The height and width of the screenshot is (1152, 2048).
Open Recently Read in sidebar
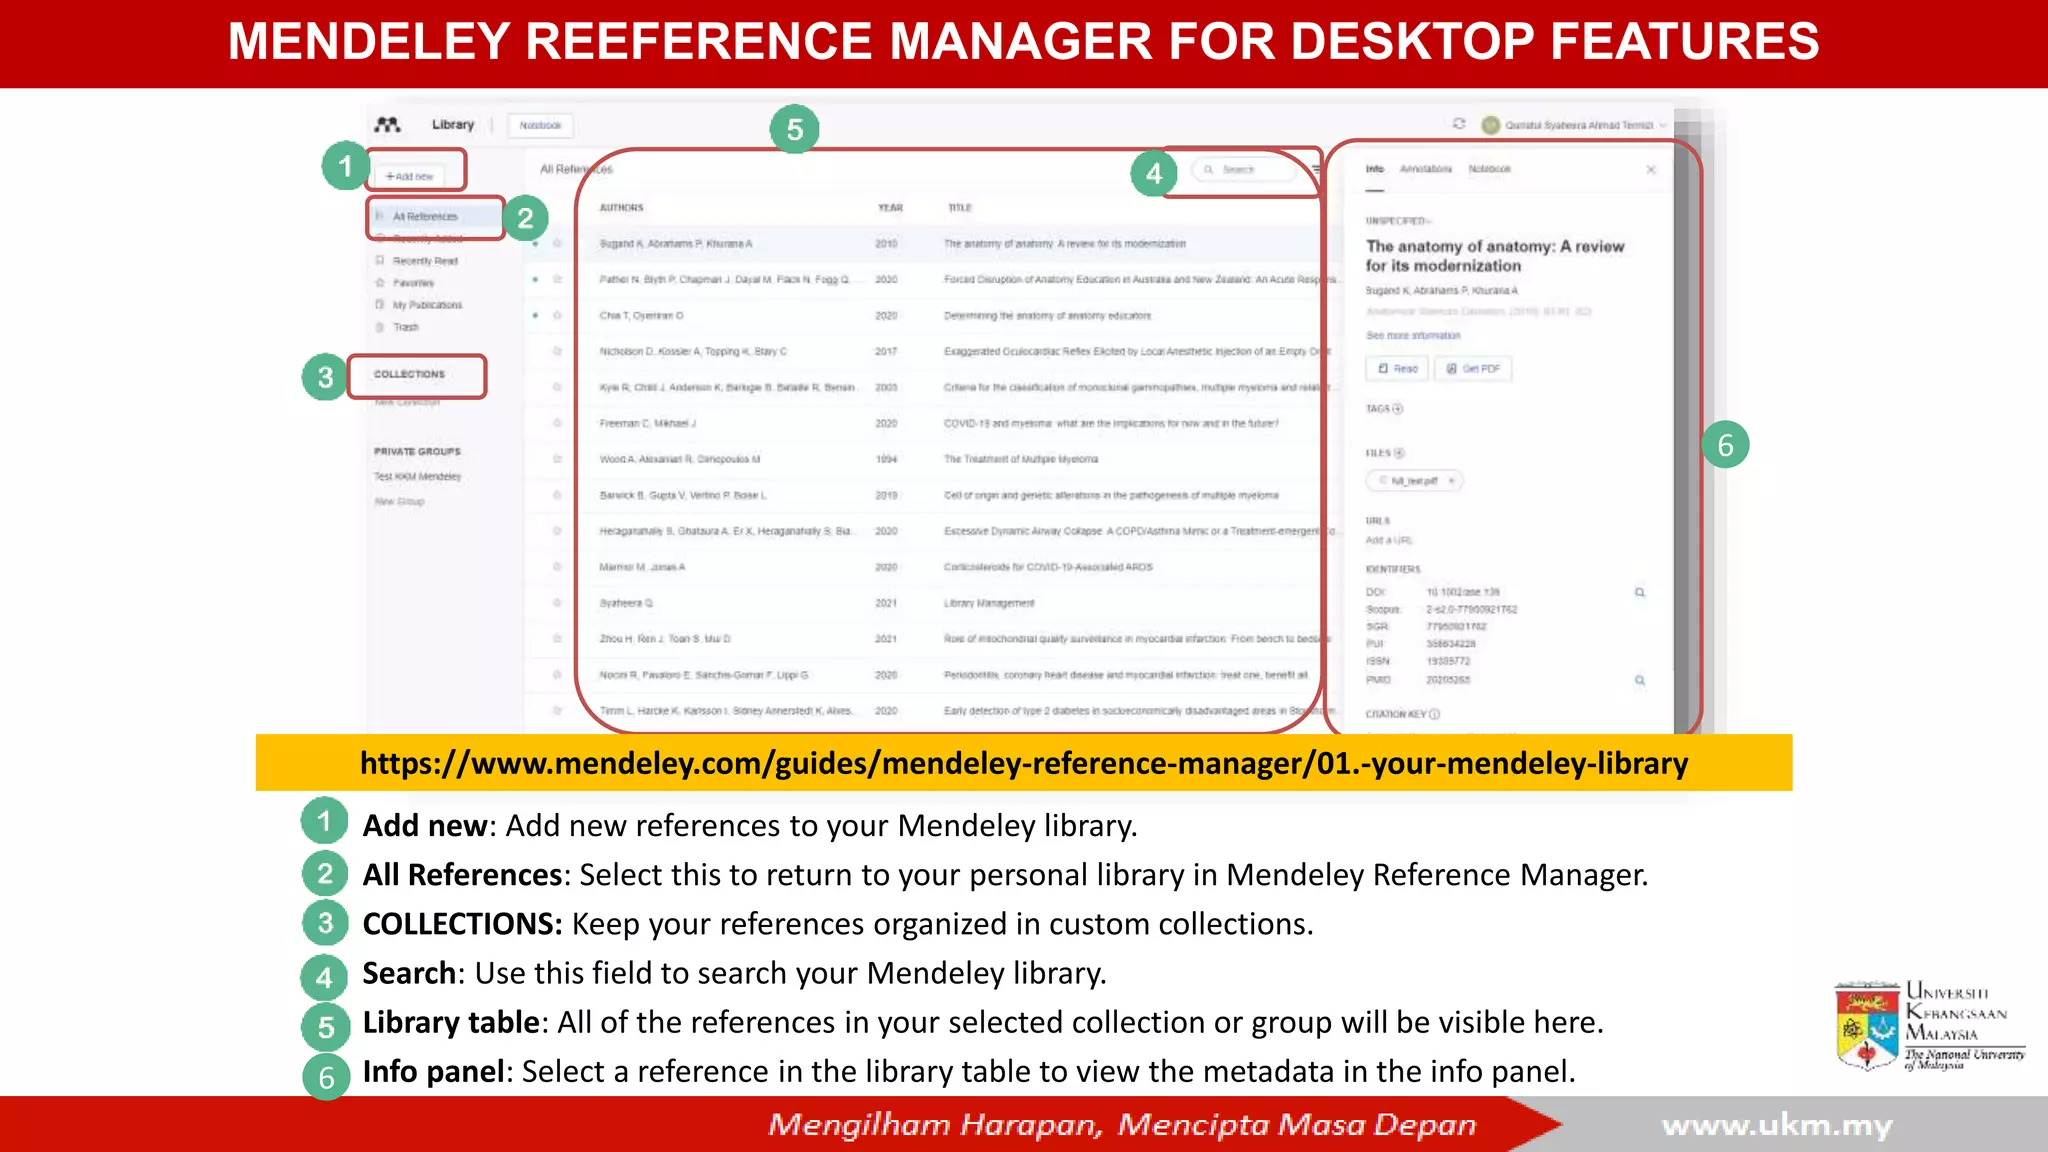424,261
